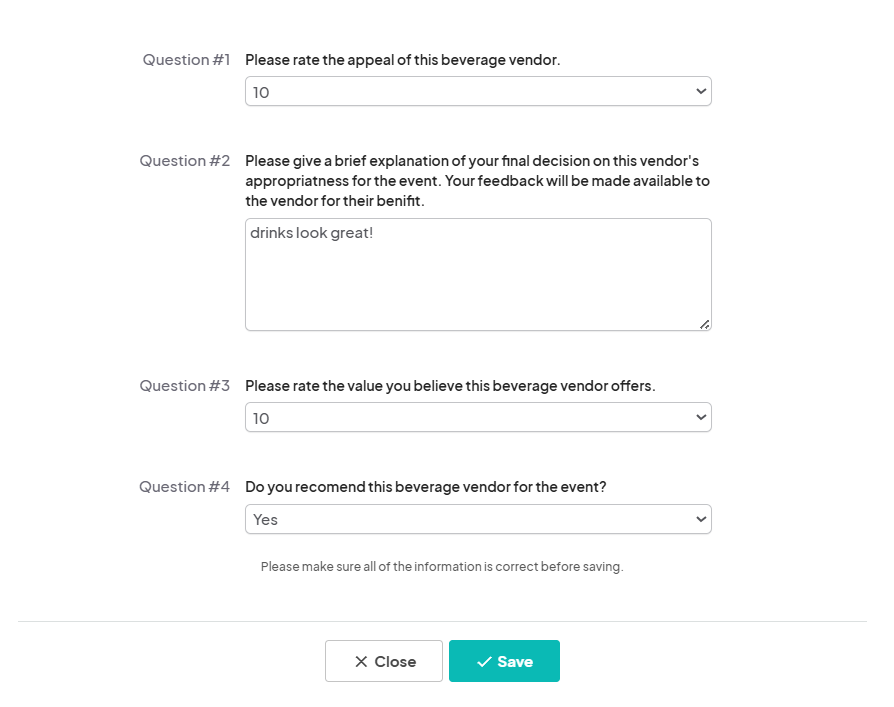The width and height of the screenshot is (894, 707).
Task: Select the explanation text box with 'drinks look great!'
Action: point(478,273)
